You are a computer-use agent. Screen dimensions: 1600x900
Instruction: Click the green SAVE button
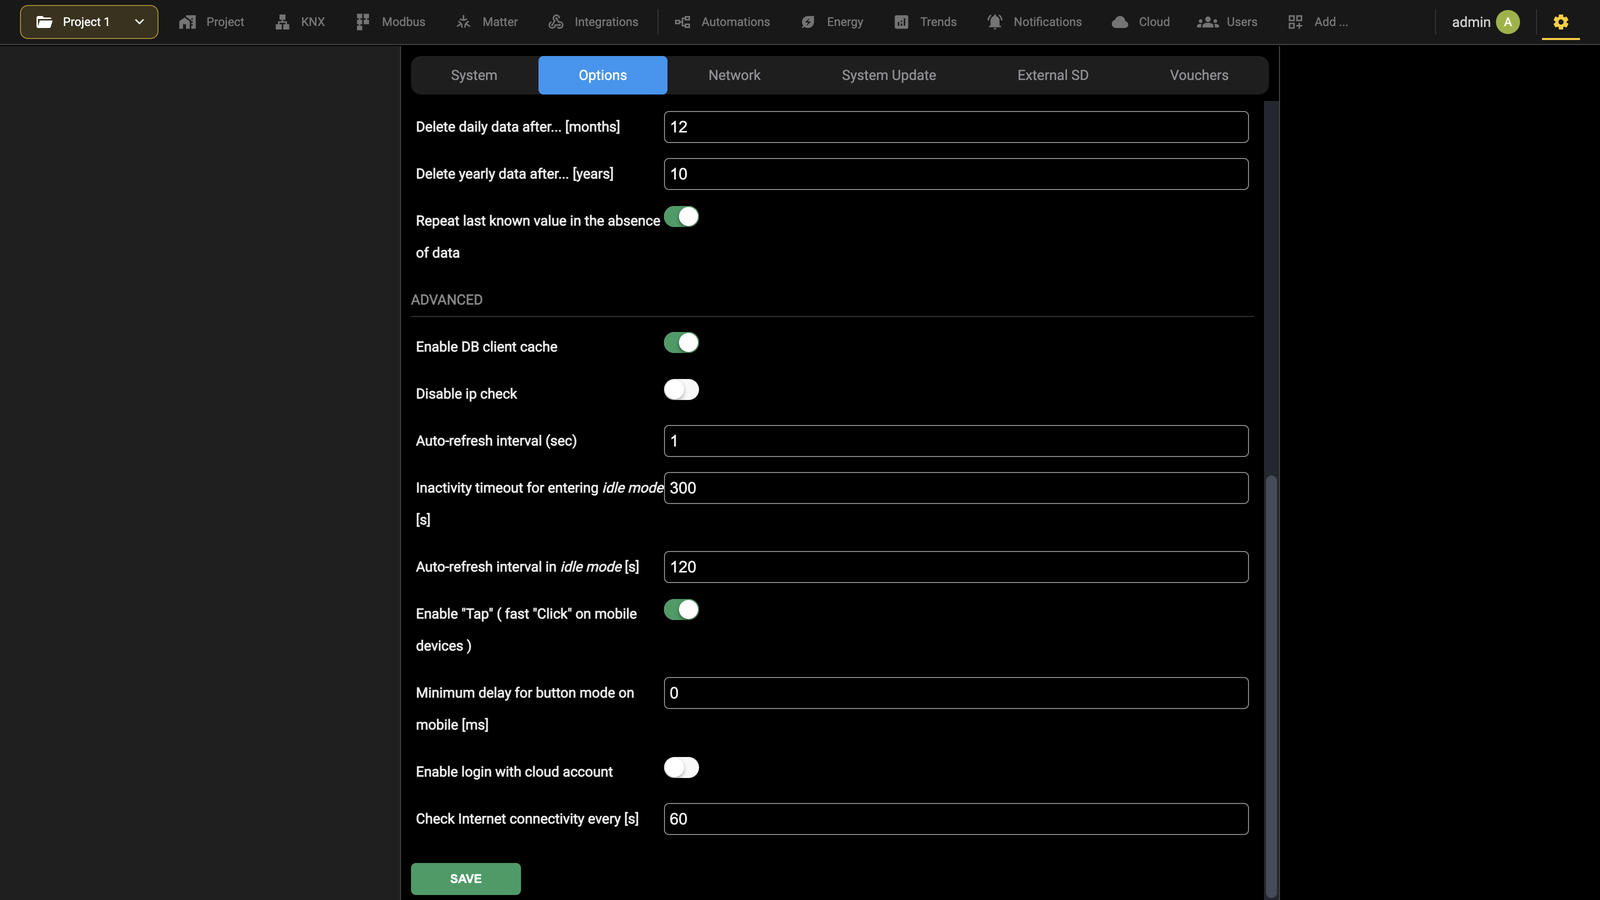tap(466, 879)
